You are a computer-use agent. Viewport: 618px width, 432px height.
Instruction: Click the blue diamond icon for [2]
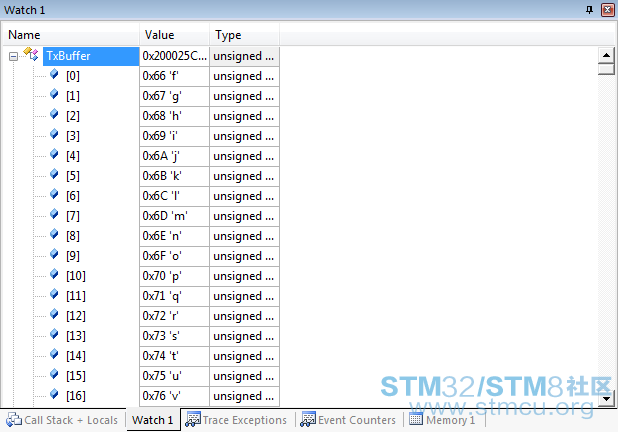coord(54,114)
